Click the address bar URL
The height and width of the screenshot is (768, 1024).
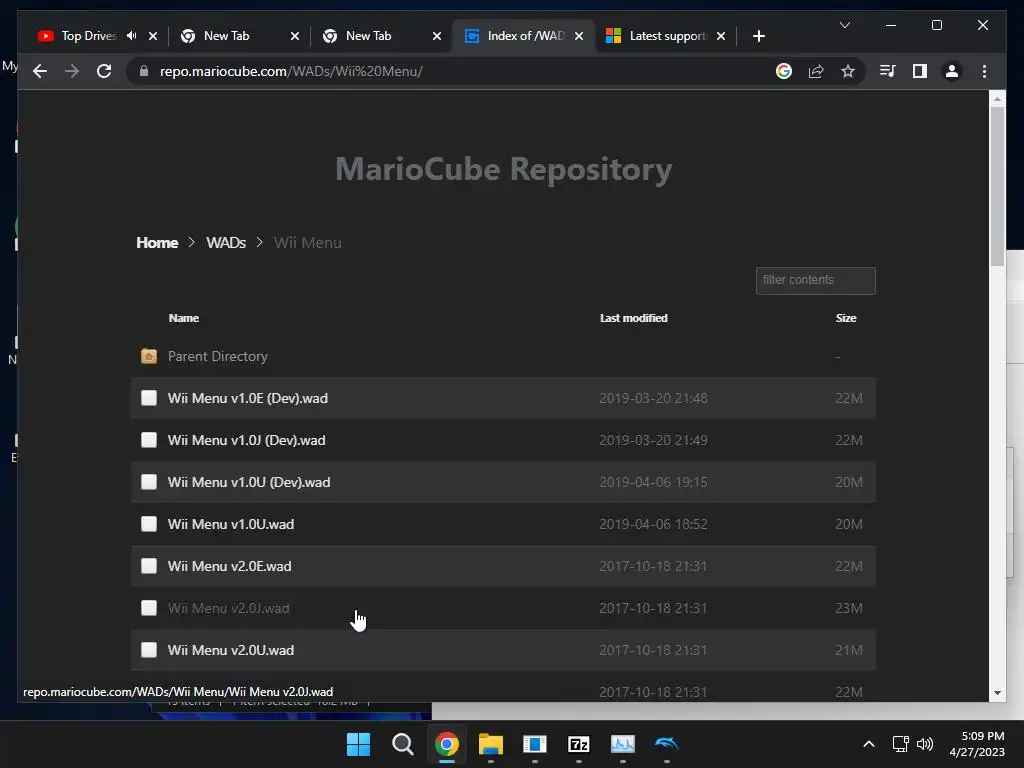tap(291, 71)
